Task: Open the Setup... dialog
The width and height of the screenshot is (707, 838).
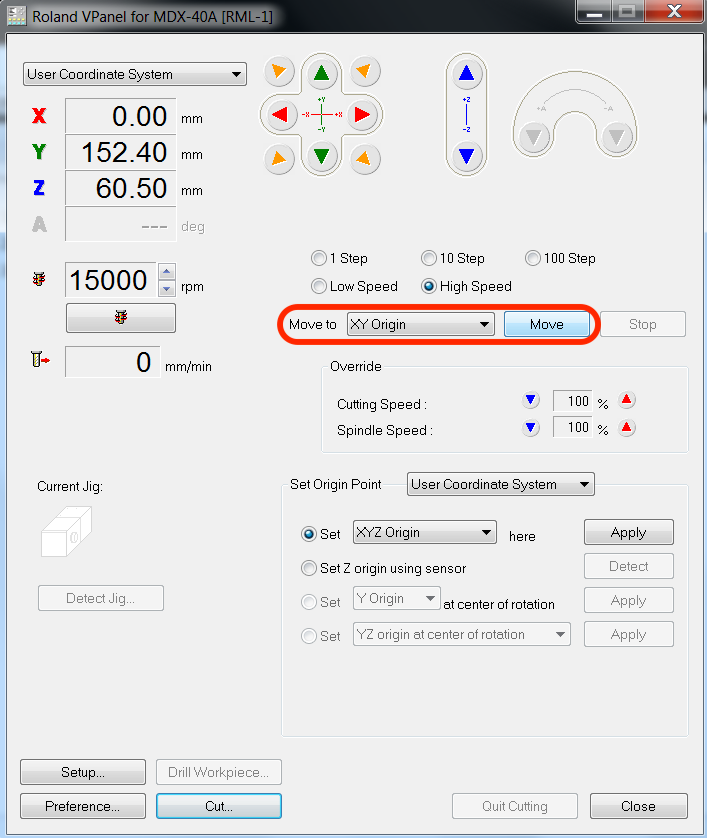Action: (83, 772)
